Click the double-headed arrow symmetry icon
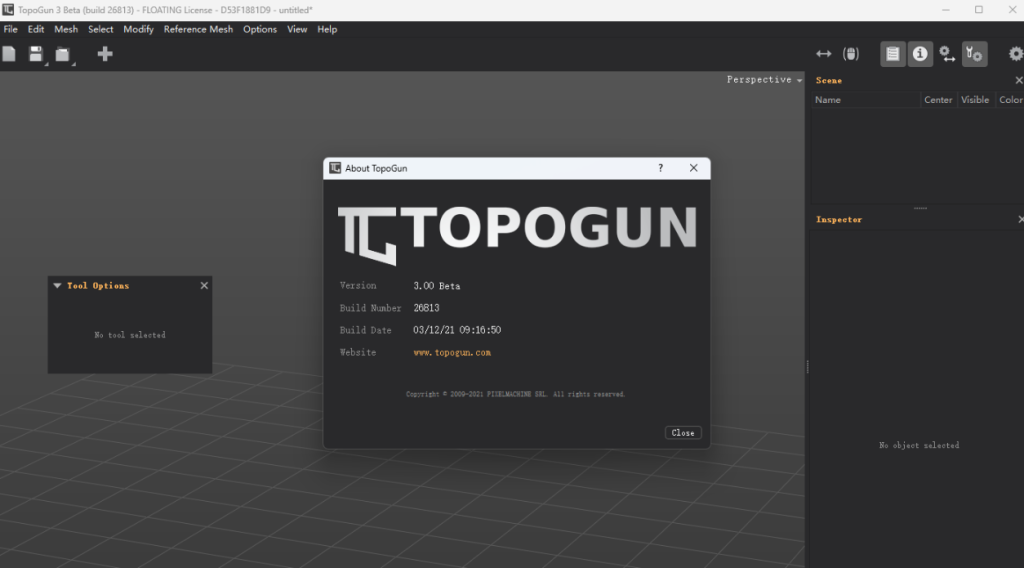1024x568 pixels. click(x=823, y=54)
